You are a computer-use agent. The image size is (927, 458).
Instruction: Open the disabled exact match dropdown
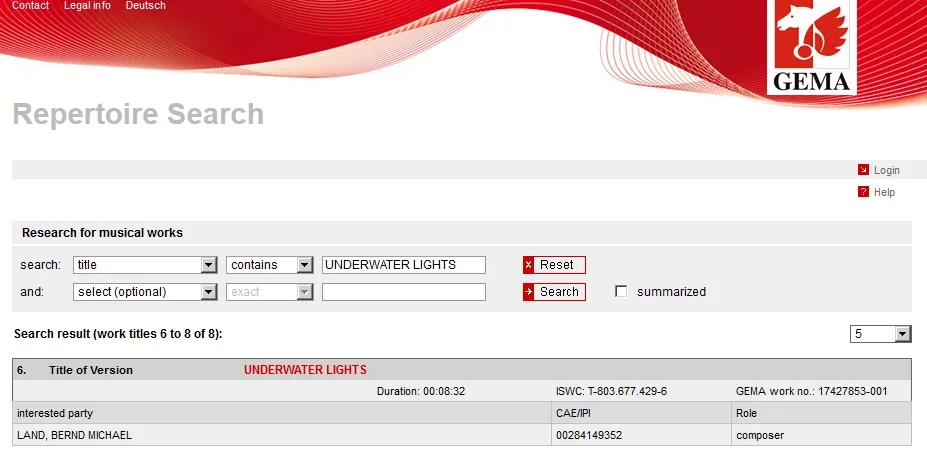click(270, 292)
